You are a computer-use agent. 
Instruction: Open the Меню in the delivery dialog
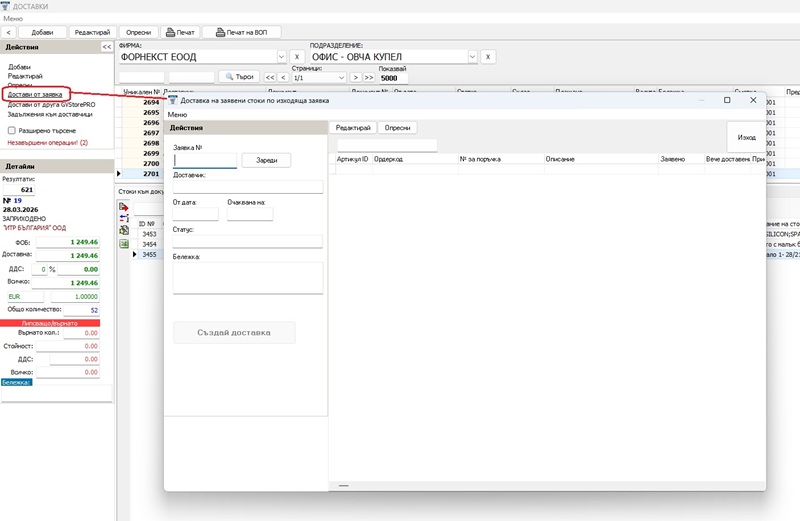click(x=177, y=115)
